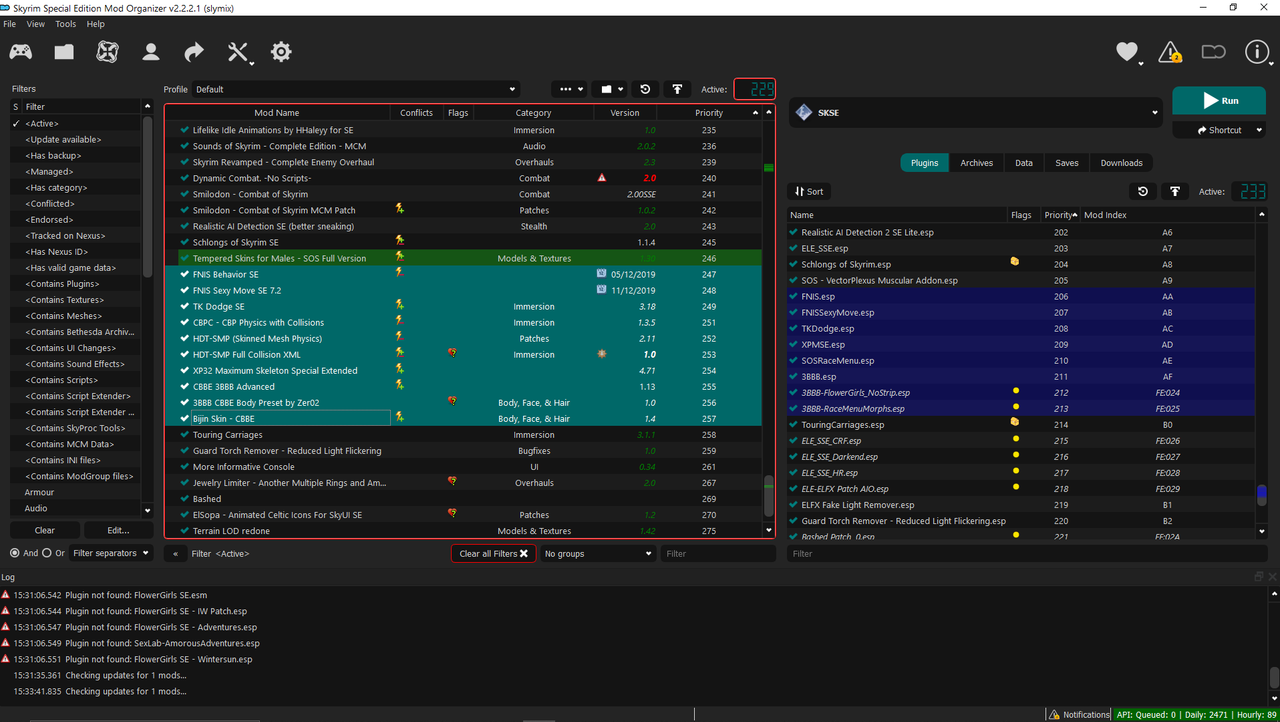Open the Help menu
Image resolution: width=1280 pixels, height=722 pixels.
(x=96, y=24)
